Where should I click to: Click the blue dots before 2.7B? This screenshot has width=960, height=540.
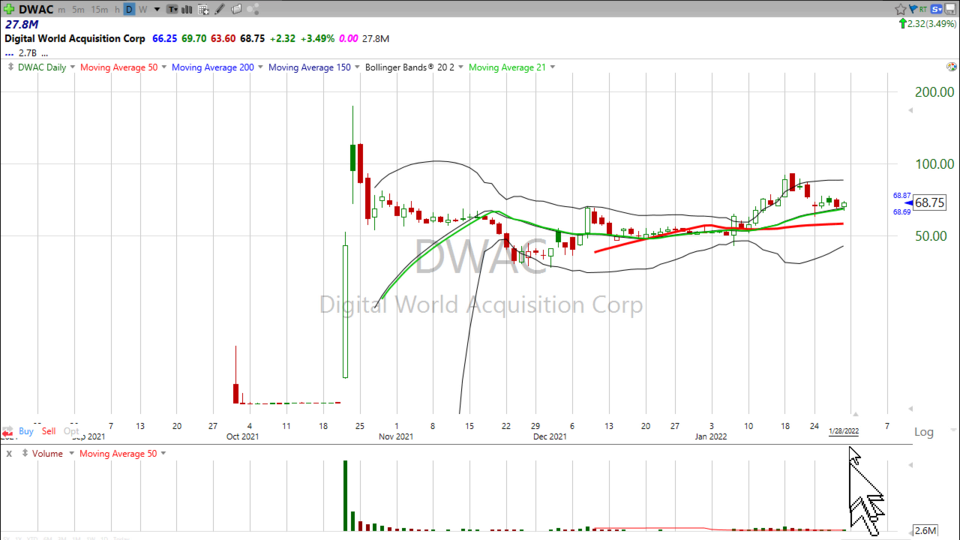click(x=9, y=54)
